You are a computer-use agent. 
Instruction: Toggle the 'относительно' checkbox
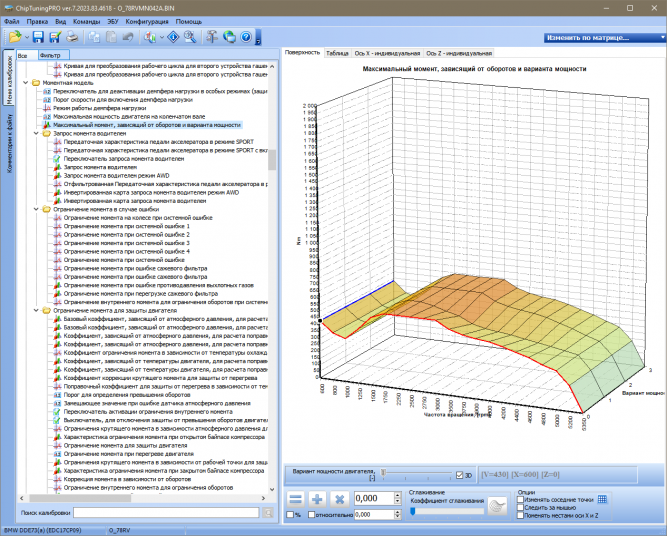click(311, 515)
